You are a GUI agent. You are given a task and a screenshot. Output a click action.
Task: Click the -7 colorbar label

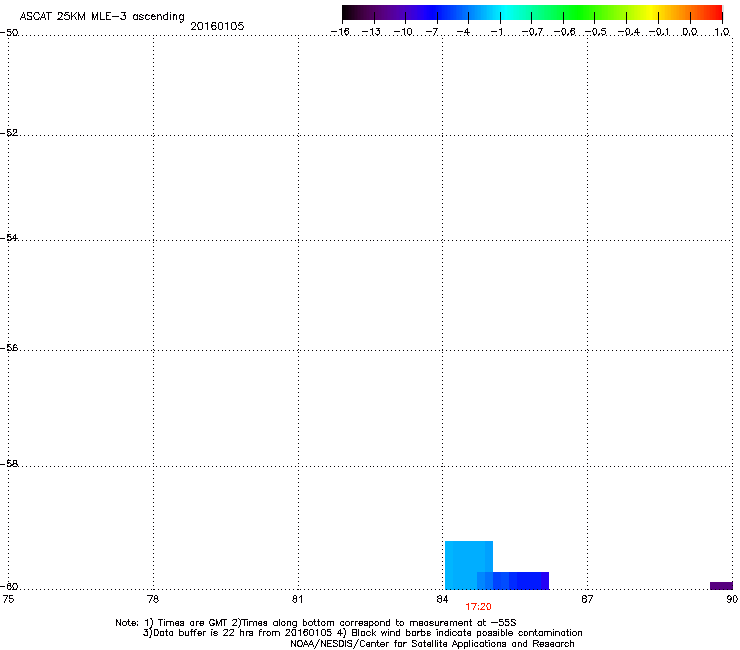[431, 32]
